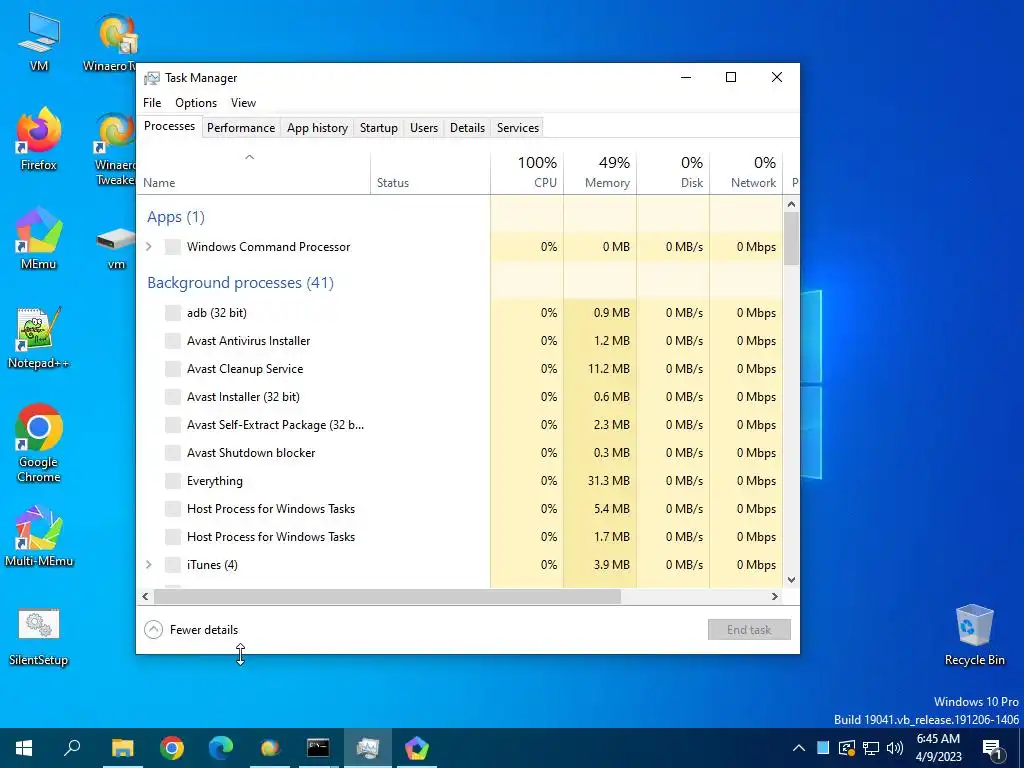Sort processes by CPU column
Viewport: 1024px width, 768px height.
tap(527, 172)
